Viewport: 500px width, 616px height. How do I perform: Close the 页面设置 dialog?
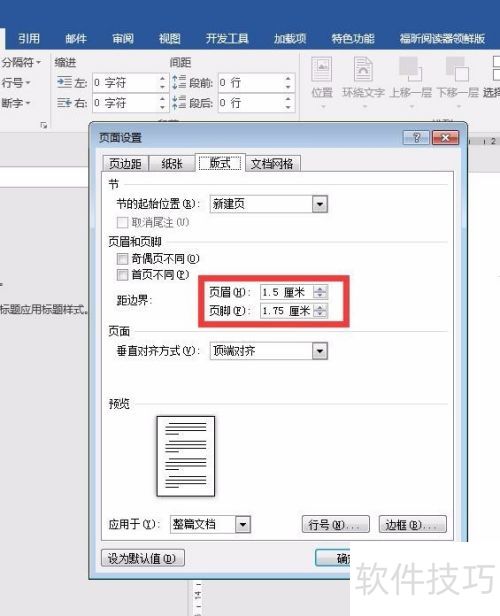(445, 138)
